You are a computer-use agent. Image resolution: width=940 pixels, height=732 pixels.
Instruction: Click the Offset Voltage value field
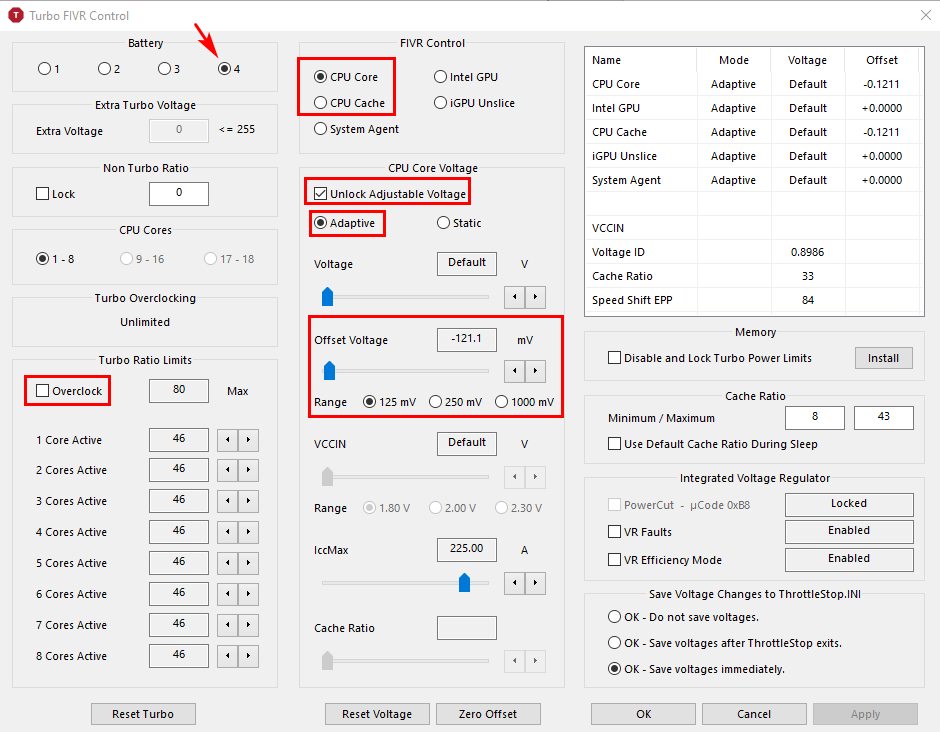466,340
